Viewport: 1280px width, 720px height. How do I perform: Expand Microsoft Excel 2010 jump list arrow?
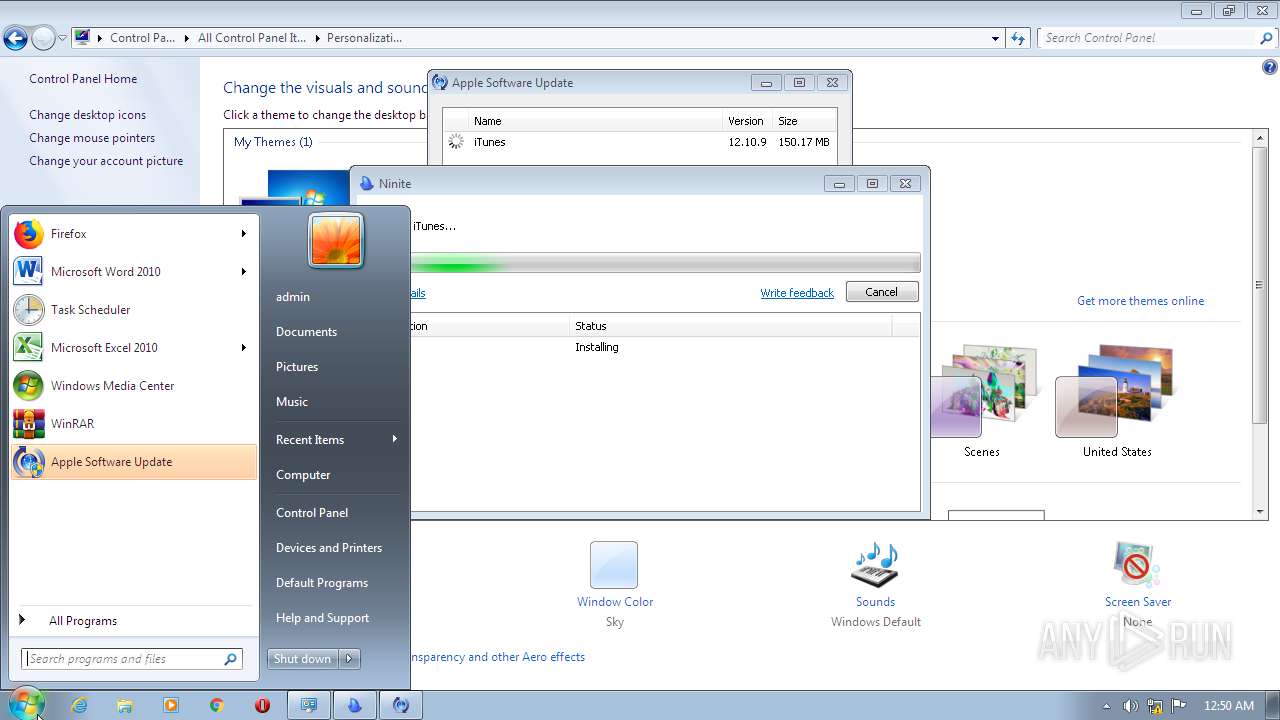(243, 348)
